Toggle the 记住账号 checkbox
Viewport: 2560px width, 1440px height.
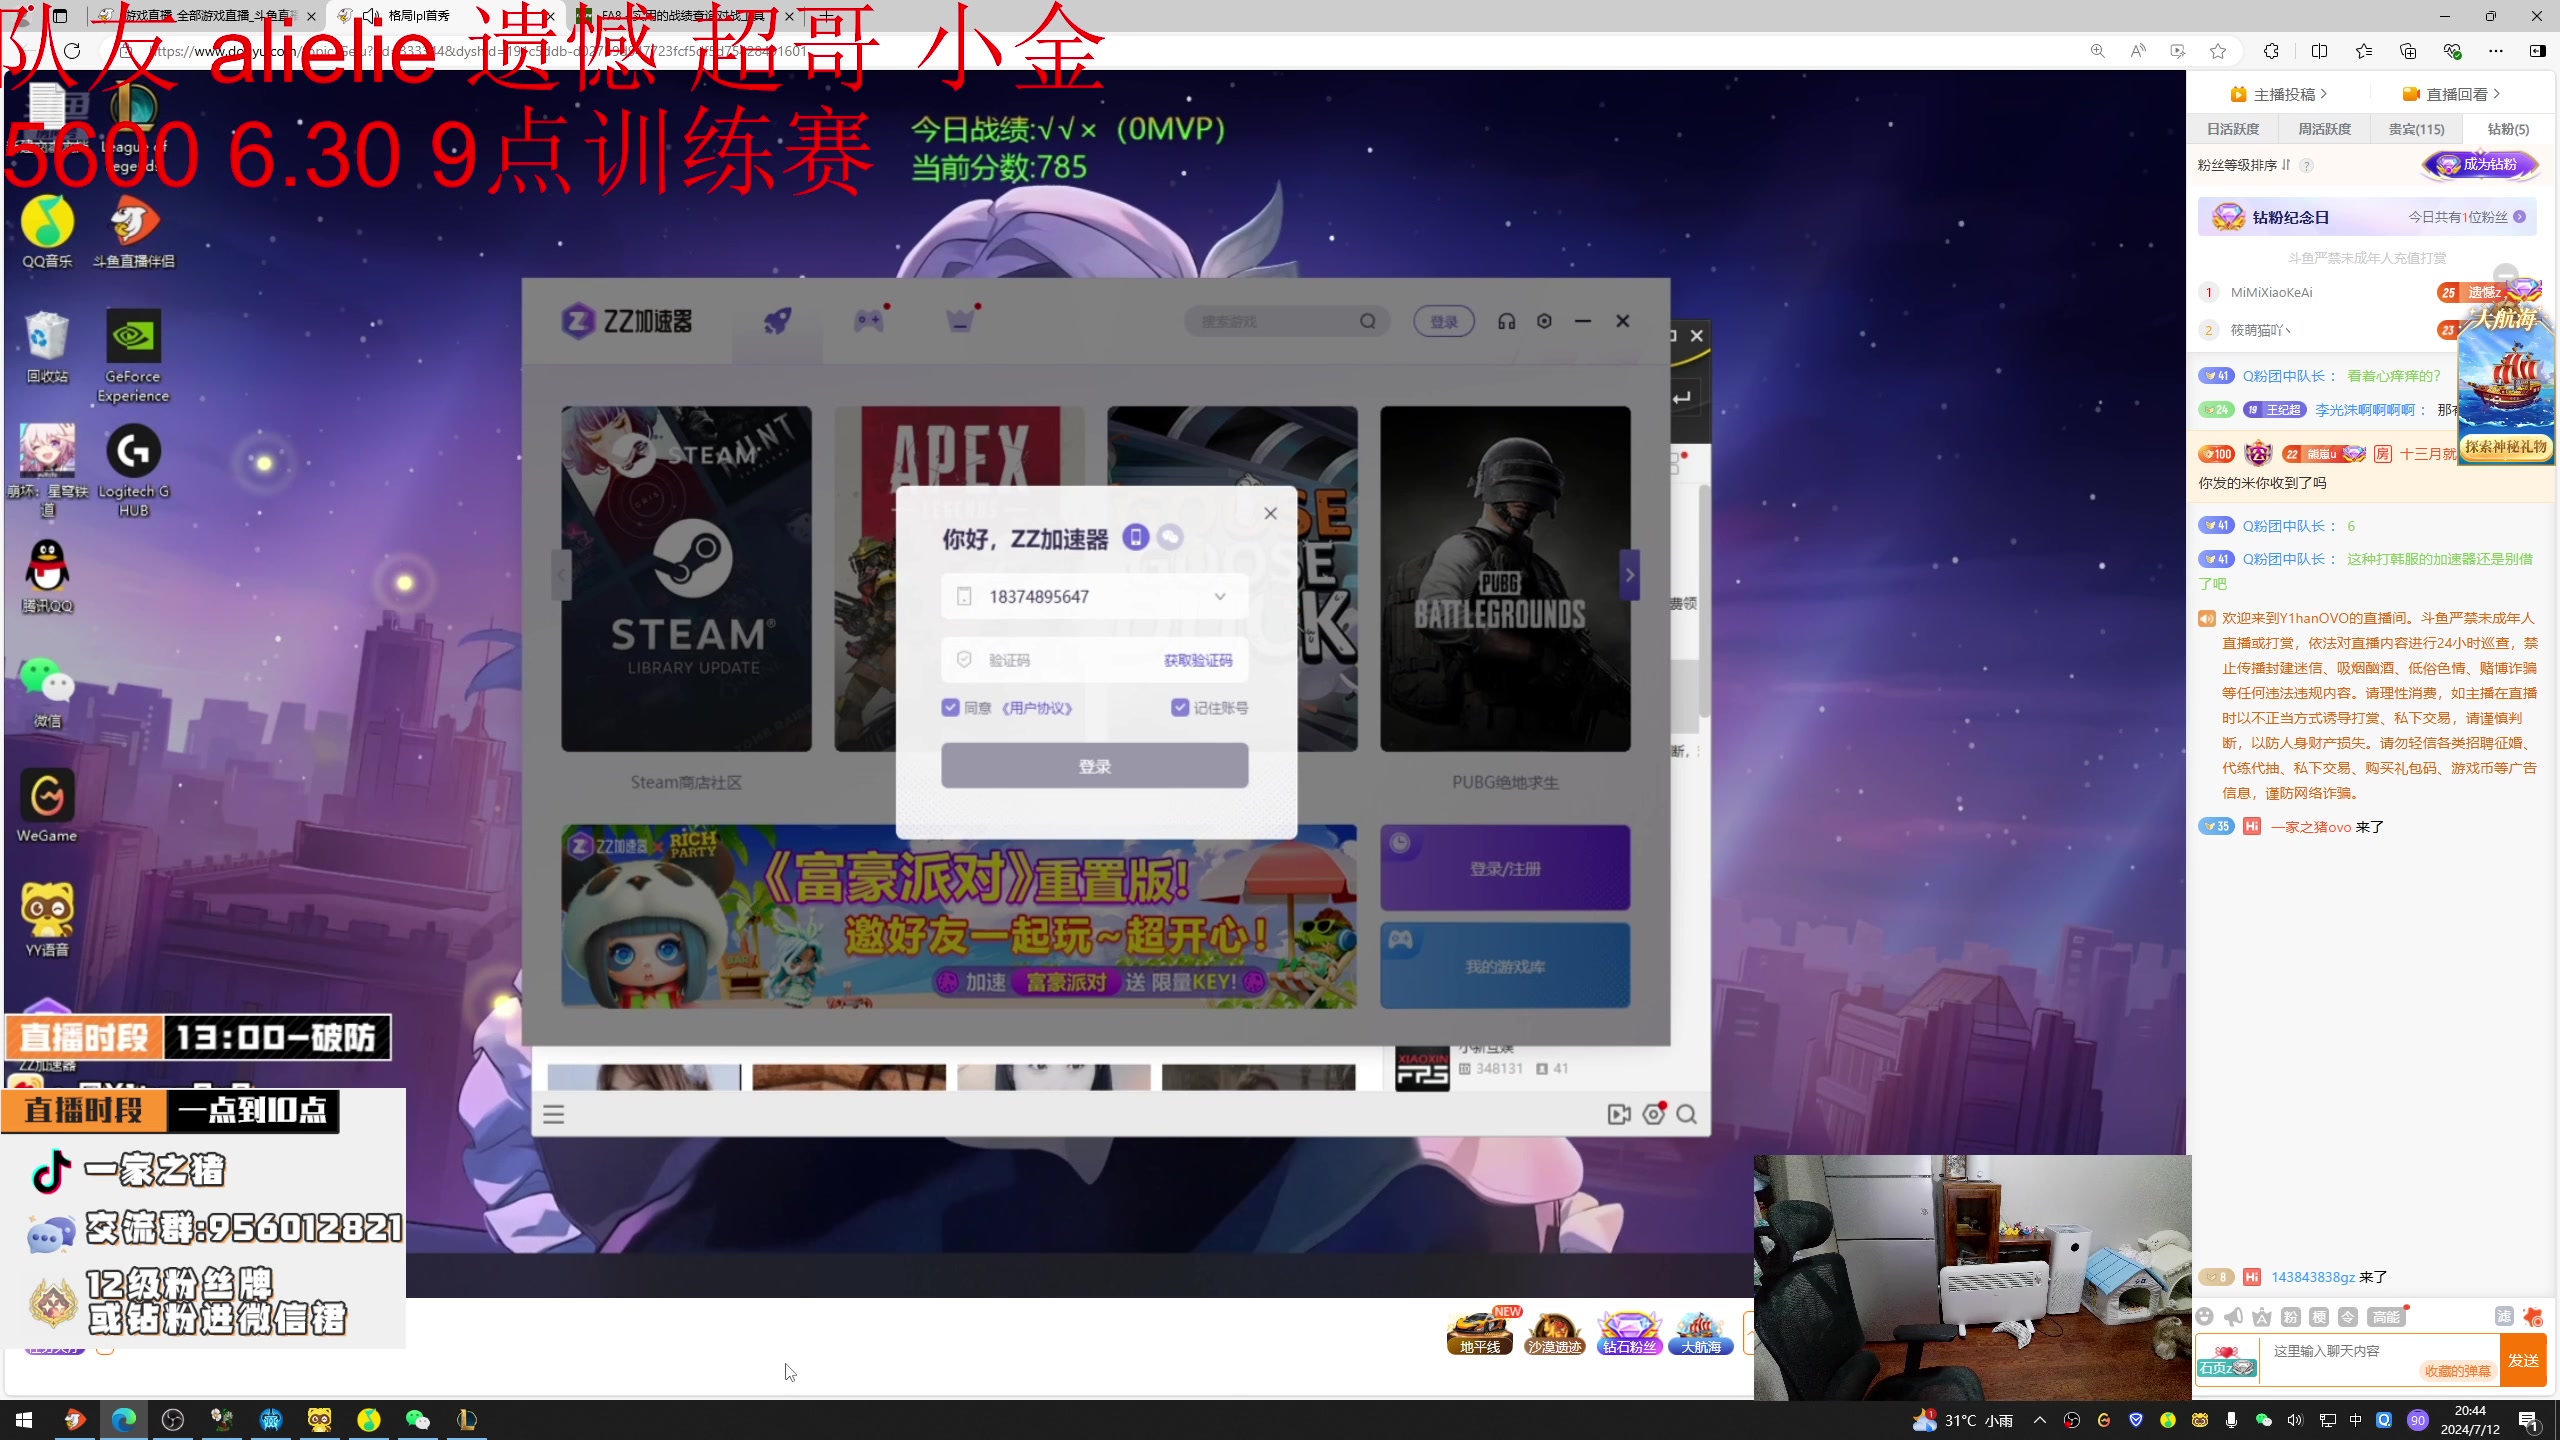1180,707
